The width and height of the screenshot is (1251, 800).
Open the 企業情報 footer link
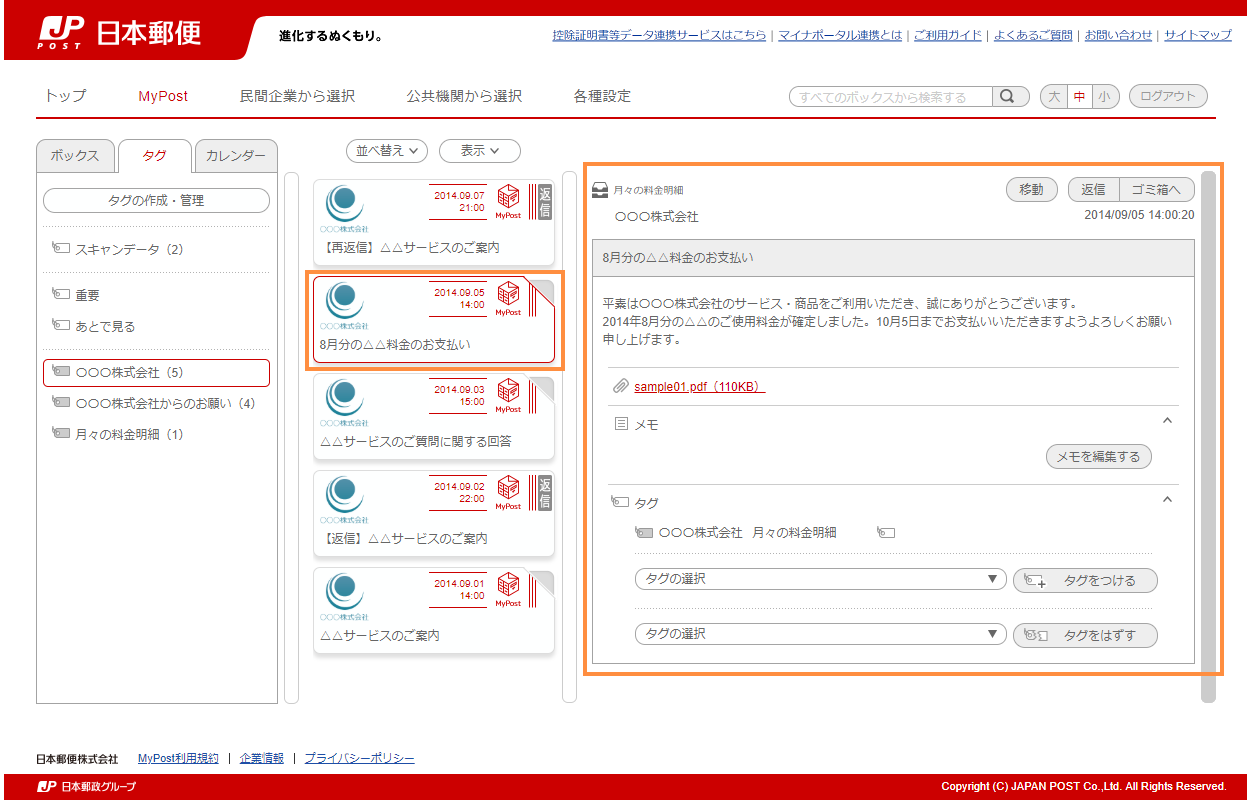pos(262,758)
